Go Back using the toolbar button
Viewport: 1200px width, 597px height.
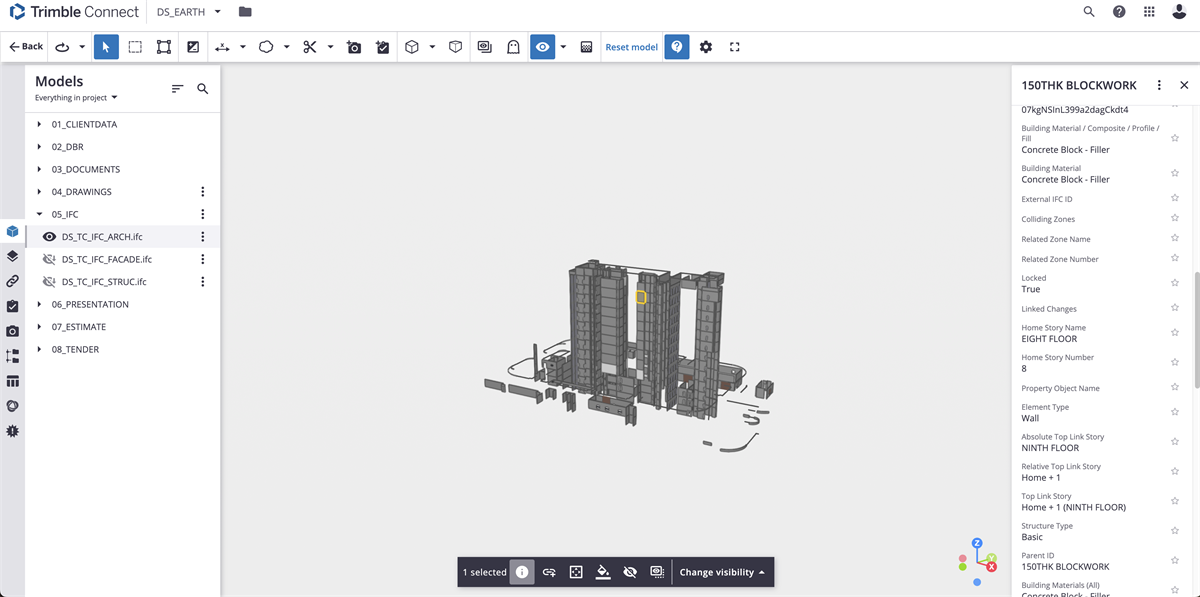[x=26, y=47]
